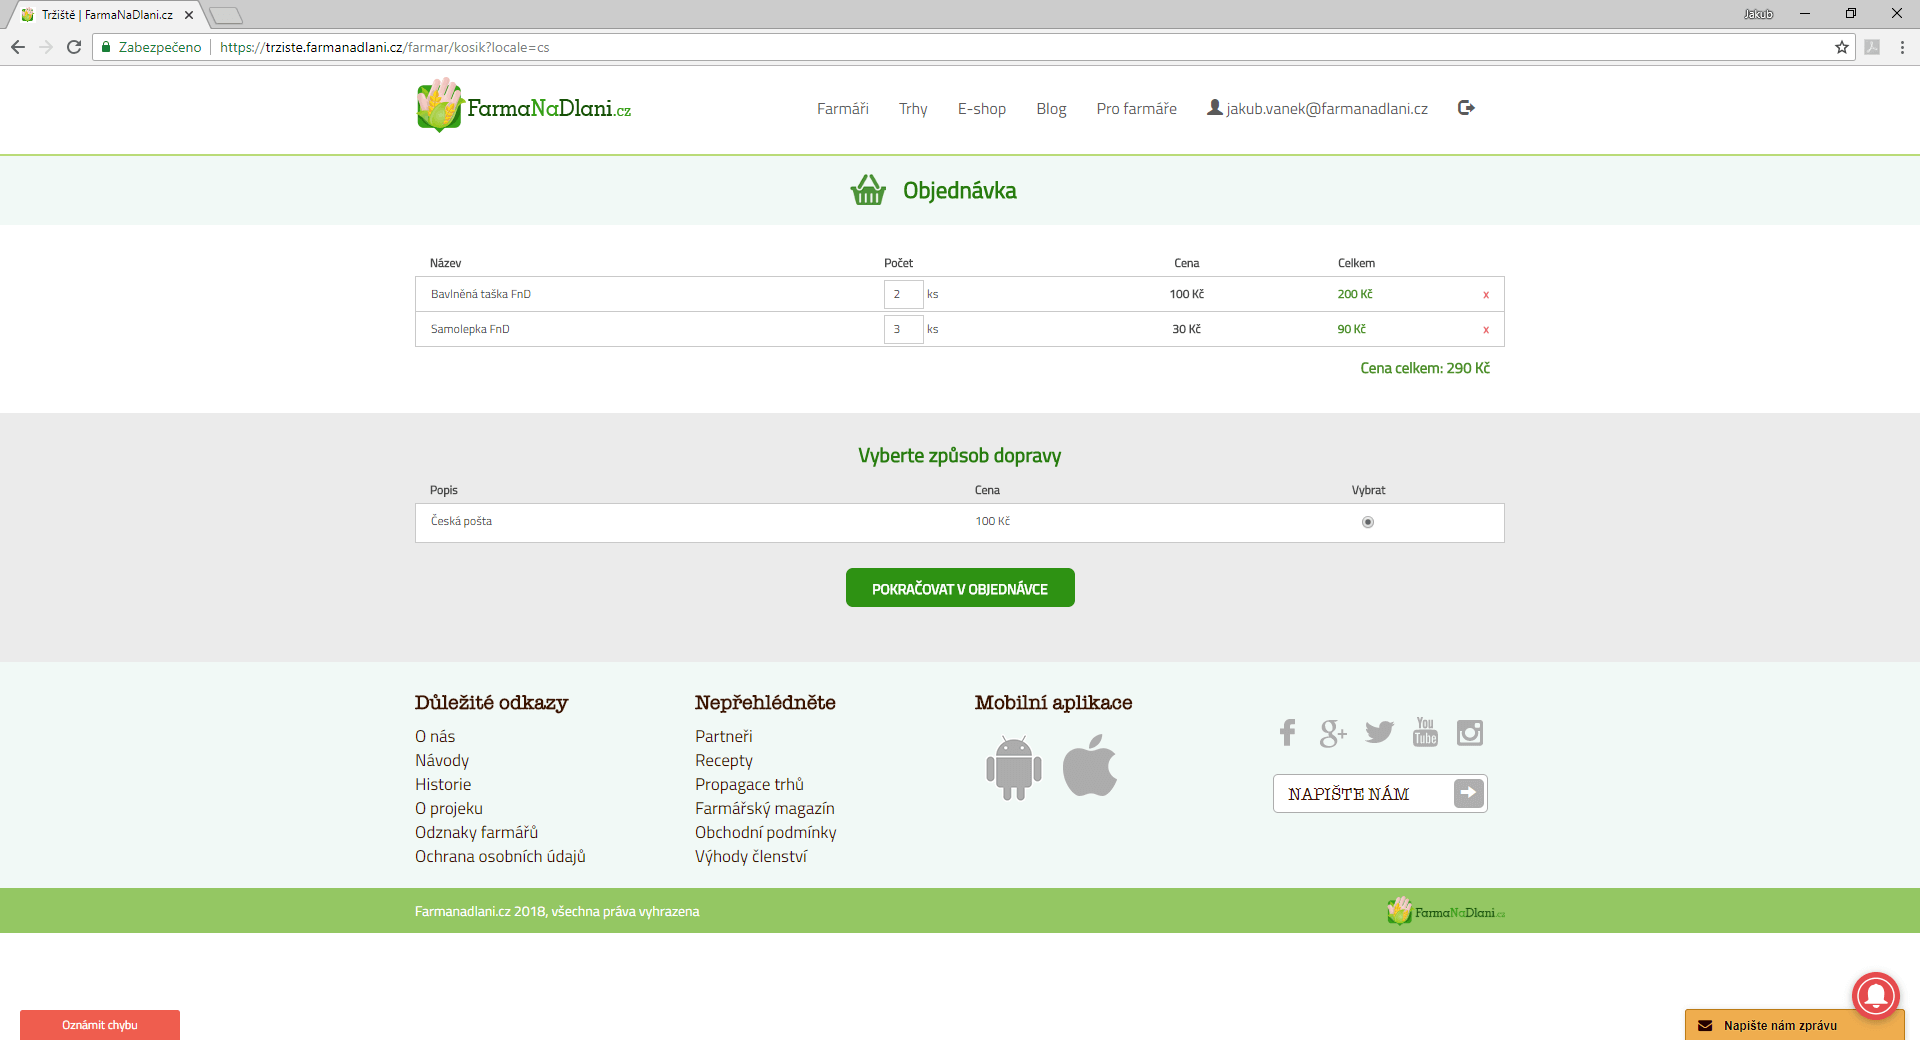Click the Apple app icon
Image resolution: width=1920 pixels, height=1040 pixels.
click(1089, 766)
